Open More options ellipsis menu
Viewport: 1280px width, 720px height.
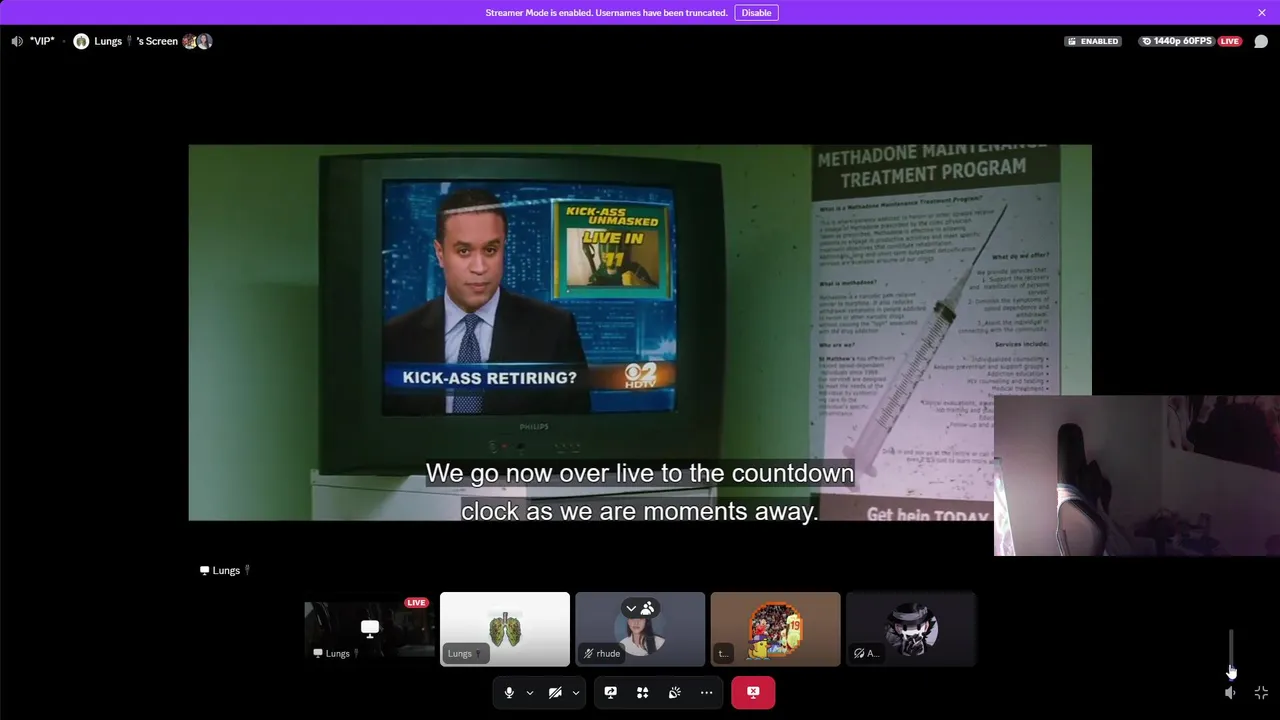pyautogui.click(x=706, y=692)
